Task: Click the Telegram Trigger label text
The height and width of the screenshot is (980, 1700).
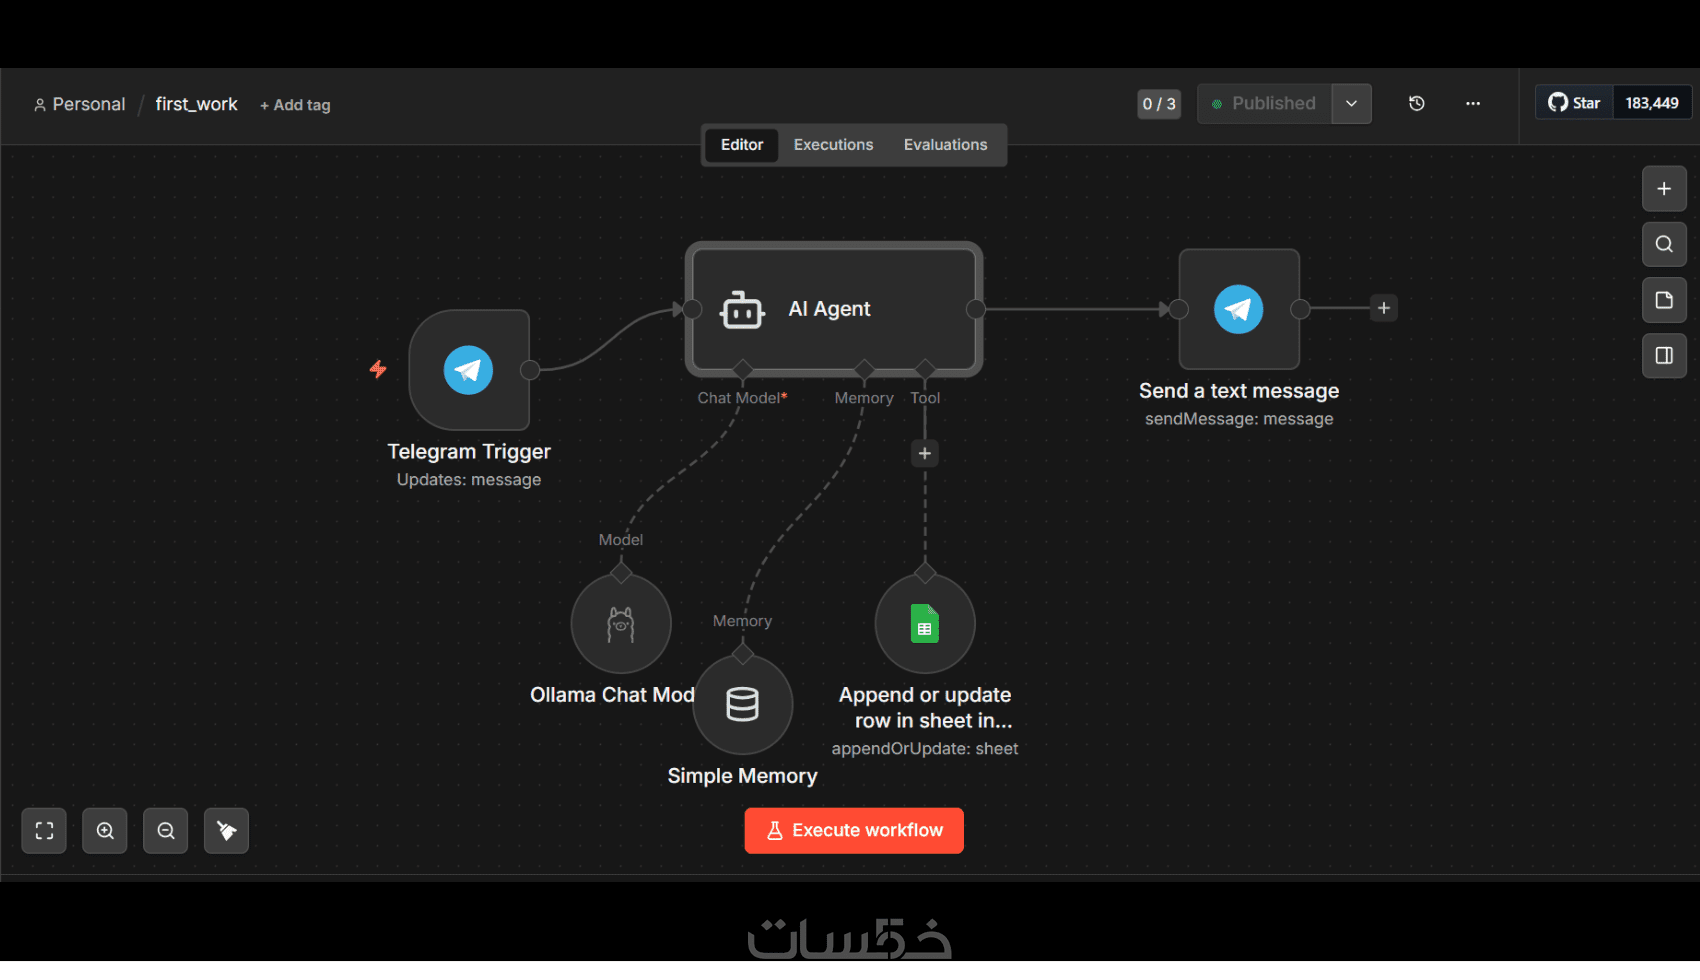Action: pos(469,452)
